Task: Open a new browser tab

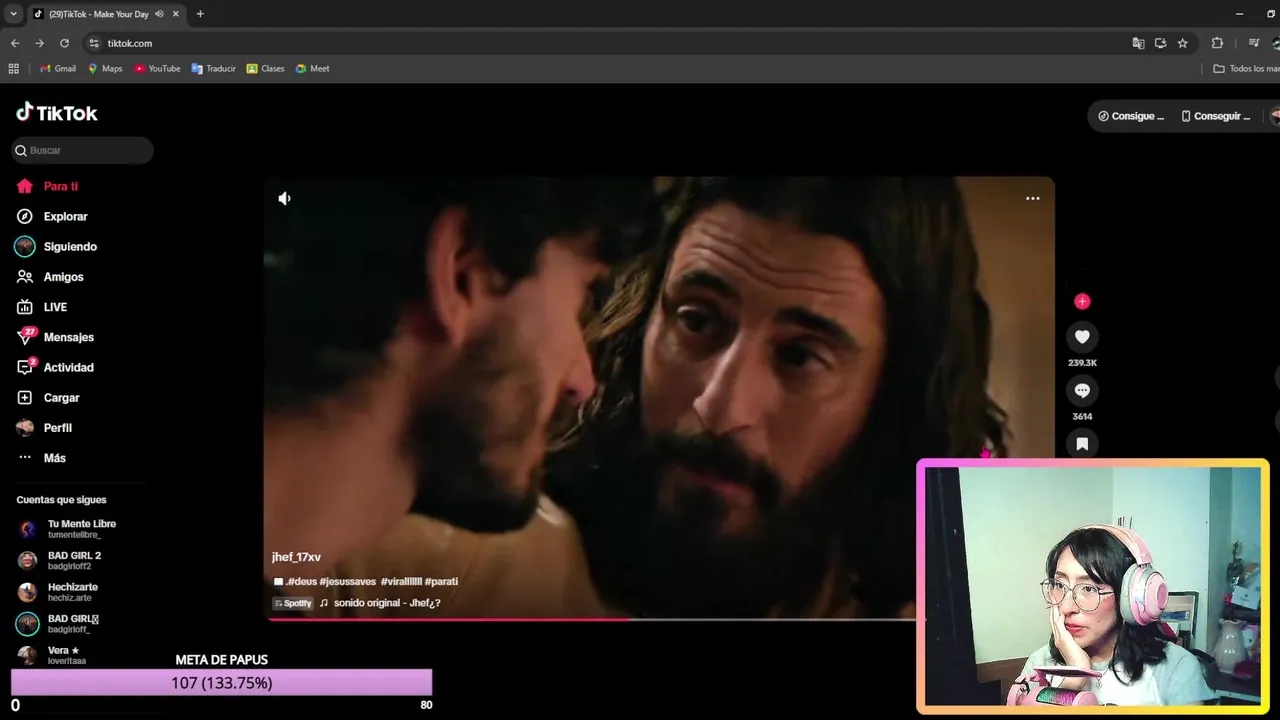Action: click(200, 14)
